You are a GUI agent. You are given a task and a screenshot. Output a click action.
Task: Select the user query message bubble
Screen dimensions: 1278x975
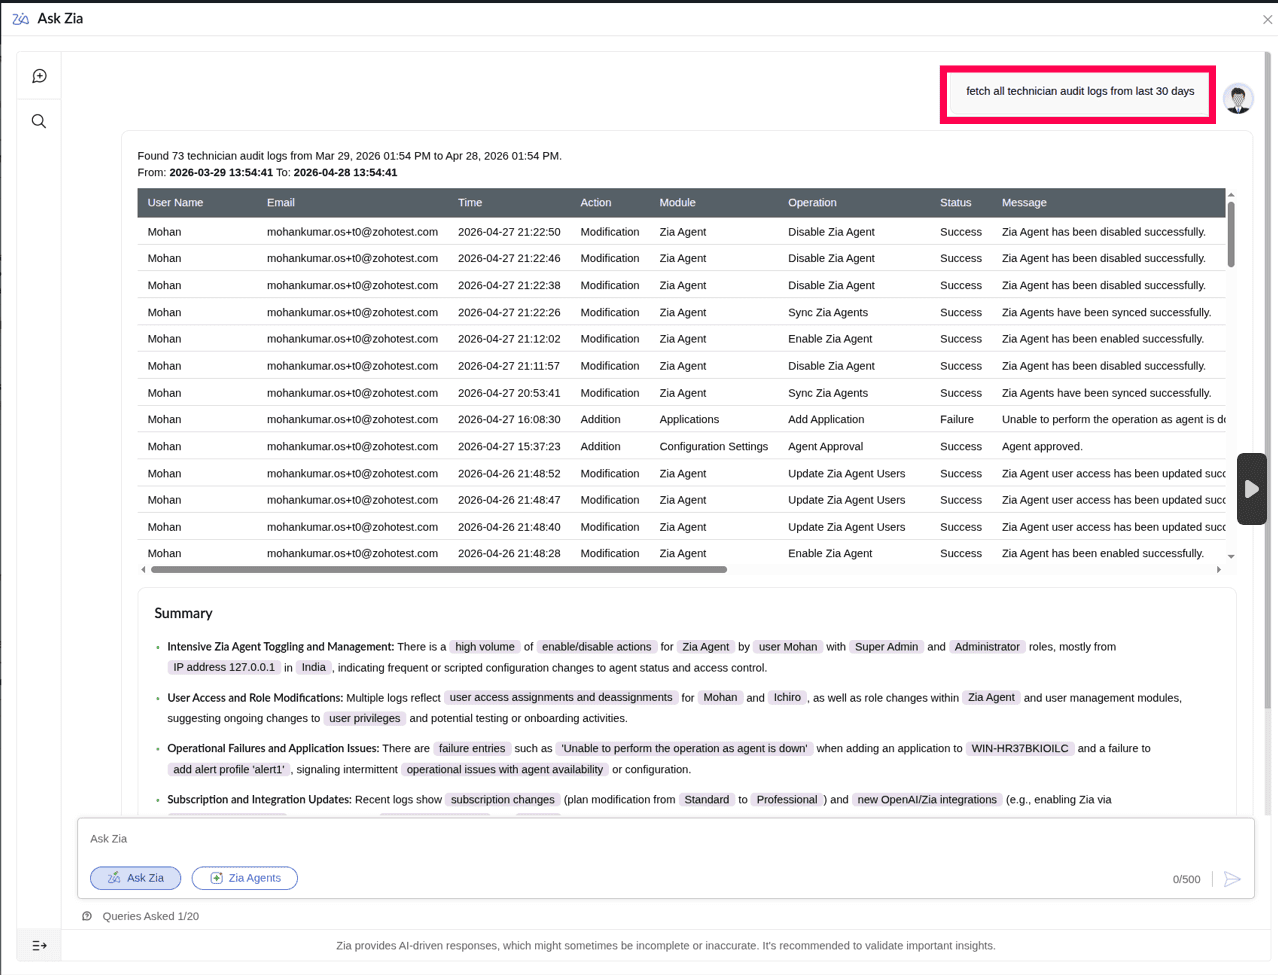click(1079, 91)
